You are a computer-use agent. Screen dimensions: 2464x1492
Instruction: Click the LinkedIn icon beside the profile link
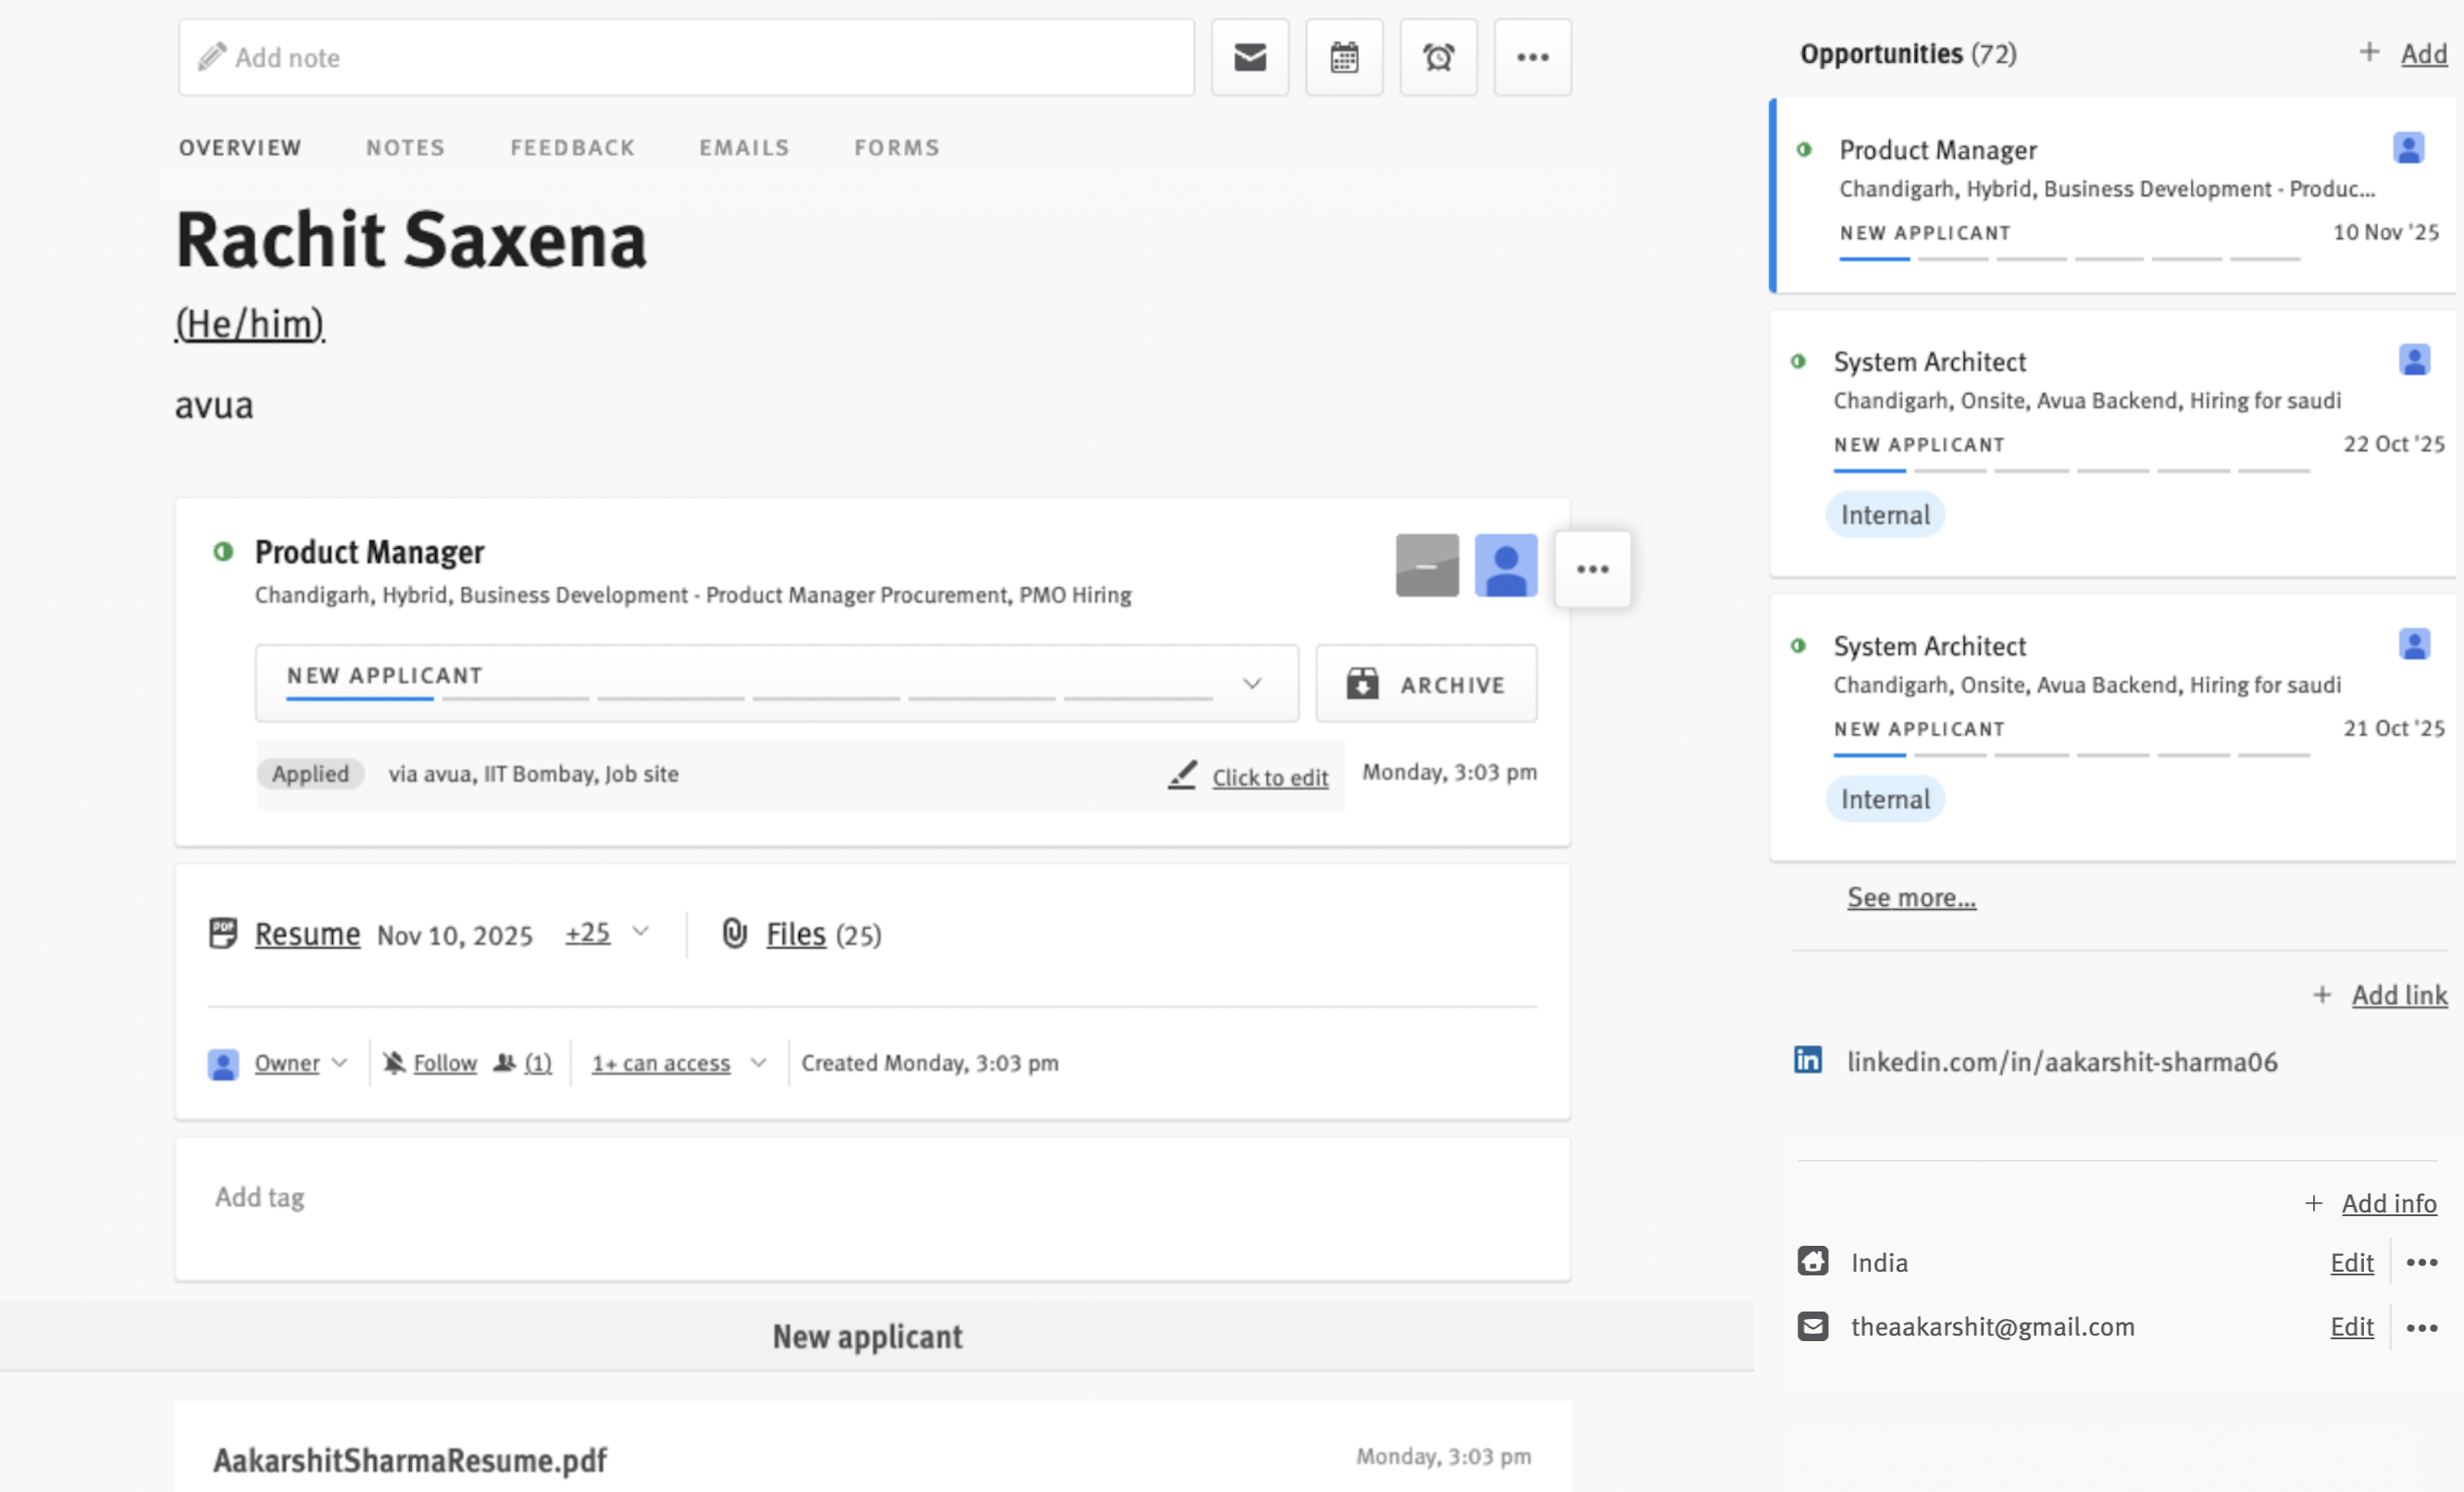(1807, 1060)
